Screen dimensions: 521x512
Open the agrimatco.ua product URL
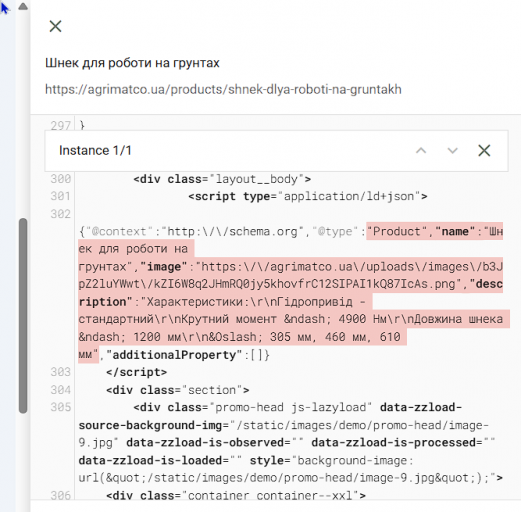point(223,89)
